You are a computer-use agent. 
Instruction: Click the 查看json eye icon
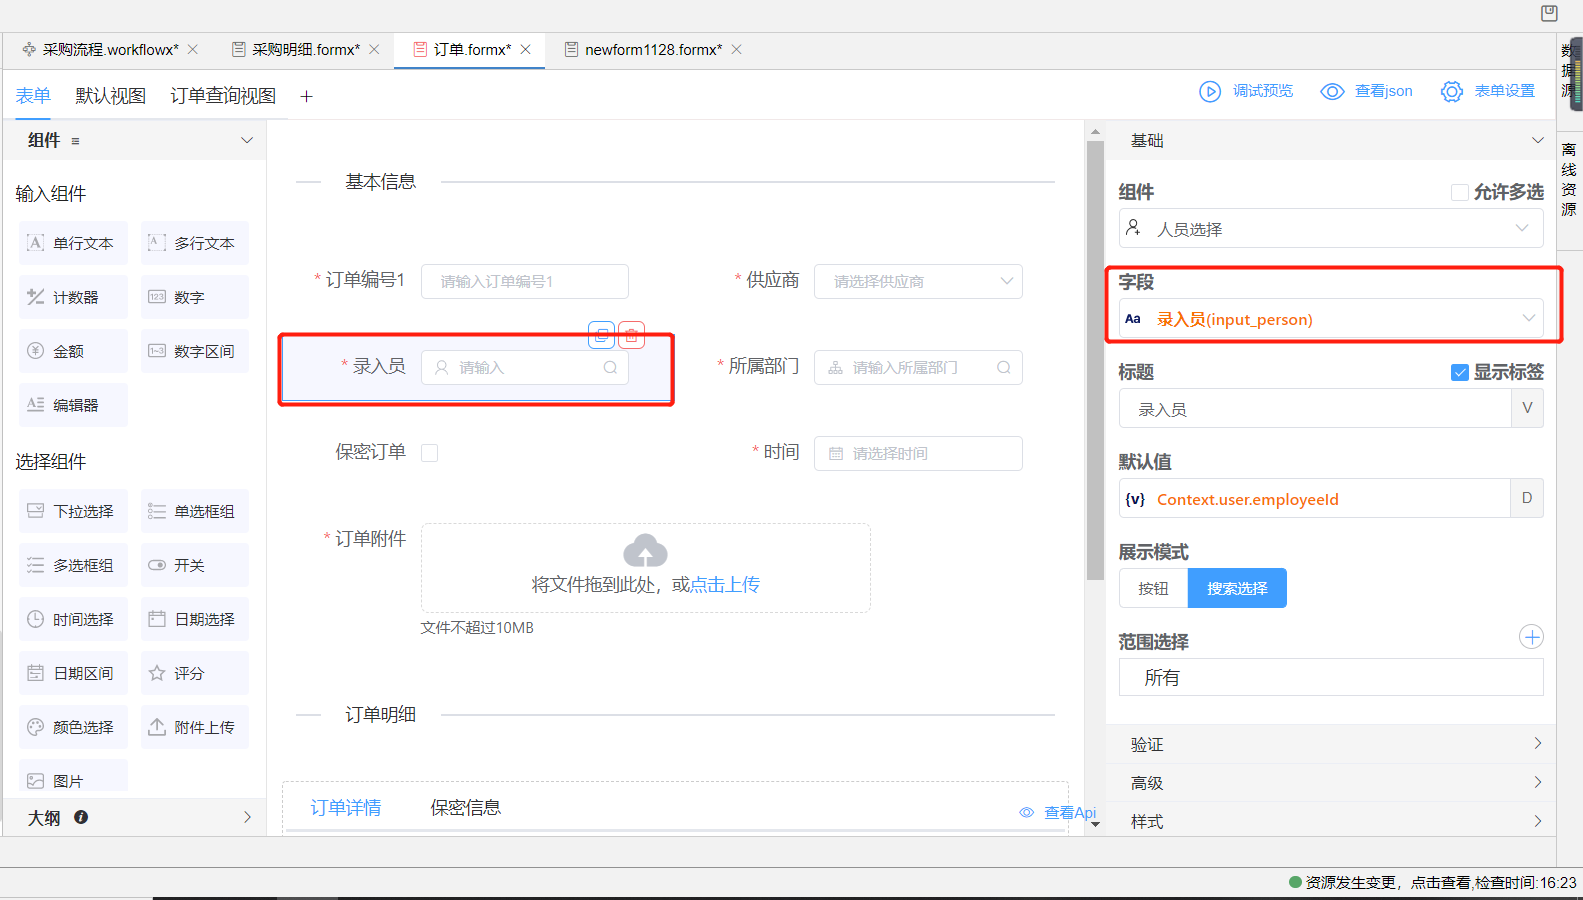tap(1332, 91)
